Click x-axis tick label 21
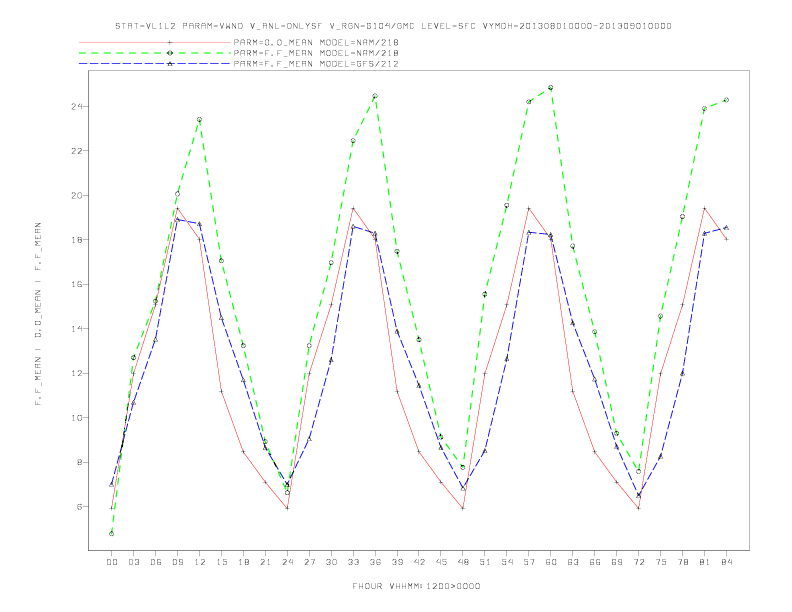 coord(265,562)
